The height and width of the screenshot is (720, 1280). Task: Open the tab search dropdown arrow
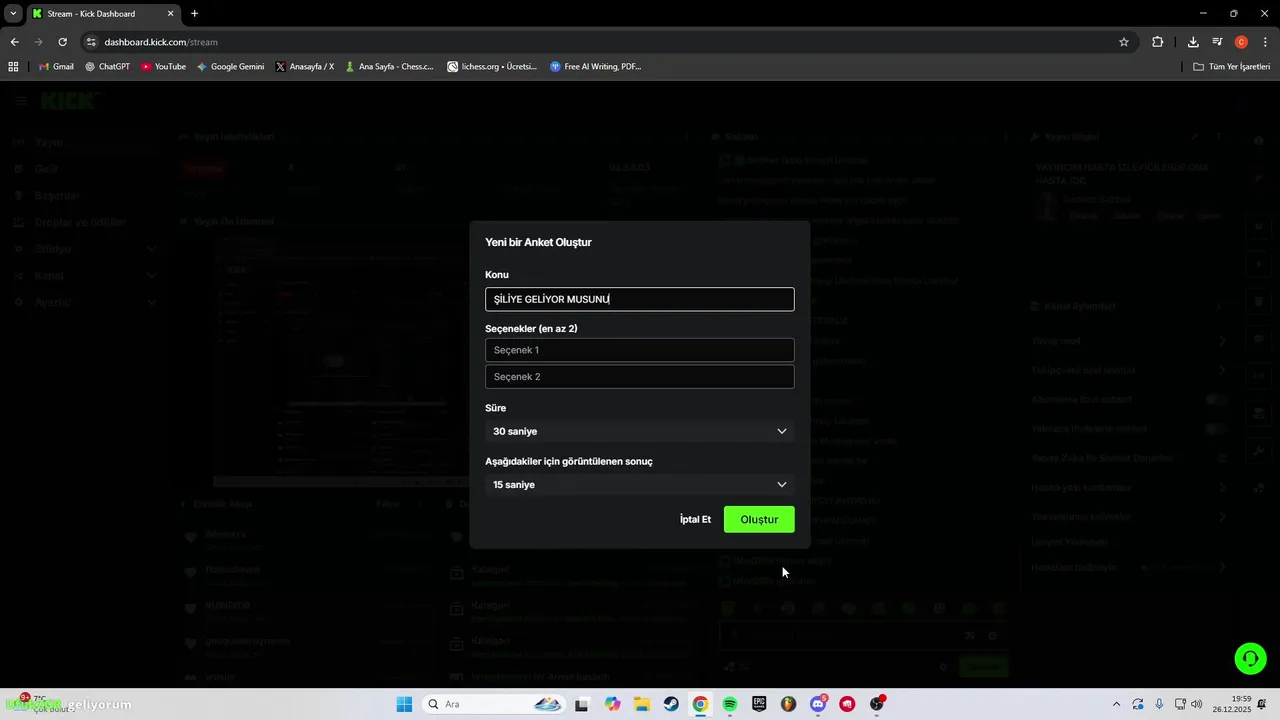(x=13, y=14)
